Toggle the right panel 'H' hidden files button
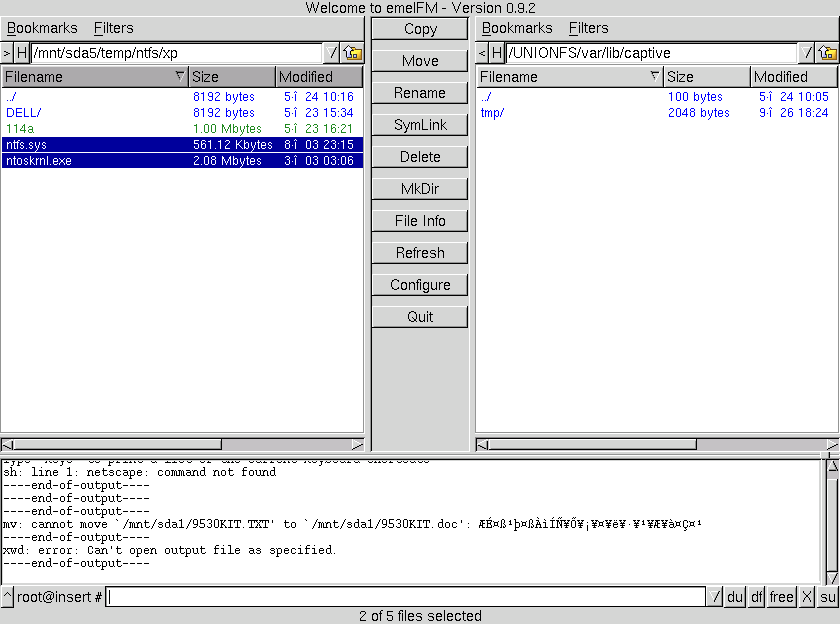This screenshot has width=840, height=624. point(497,53)
